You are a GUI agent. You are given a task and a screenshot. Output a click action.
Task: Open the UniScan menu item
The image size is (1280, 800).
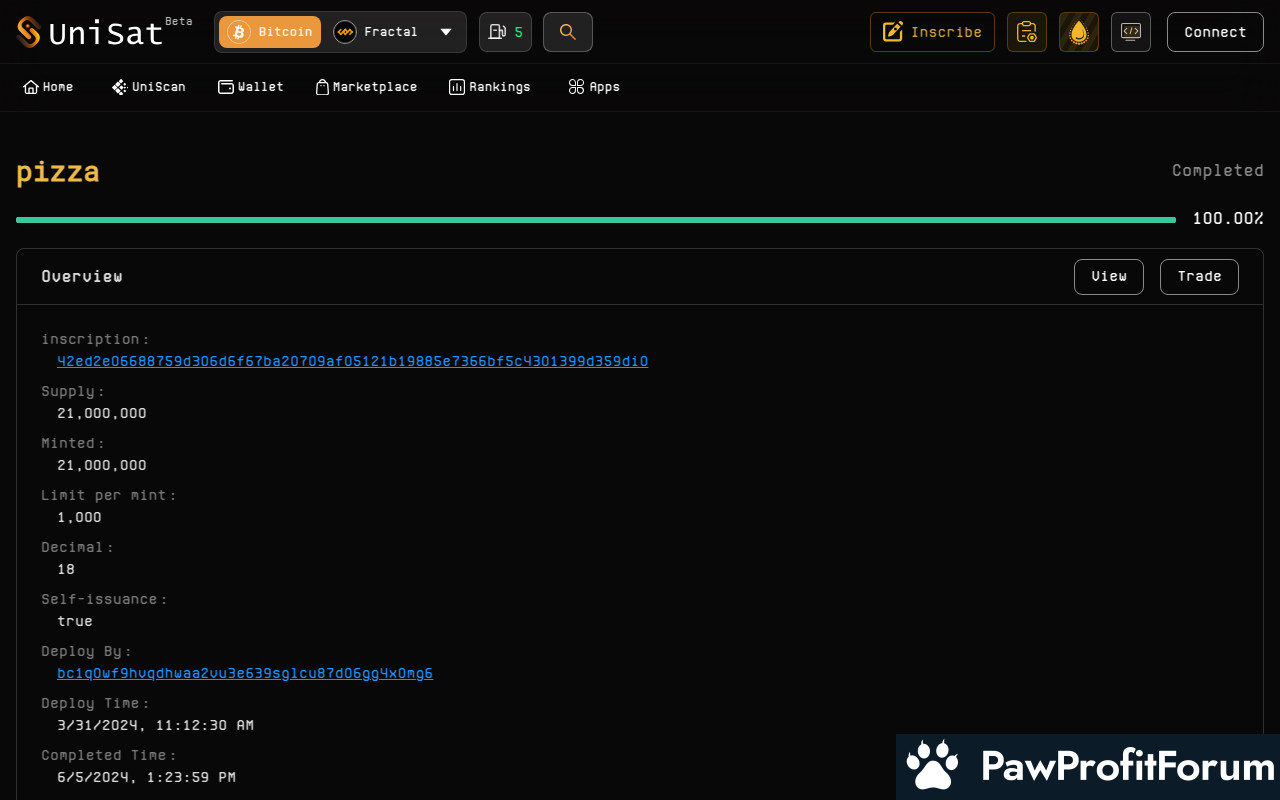coord(149,87)
